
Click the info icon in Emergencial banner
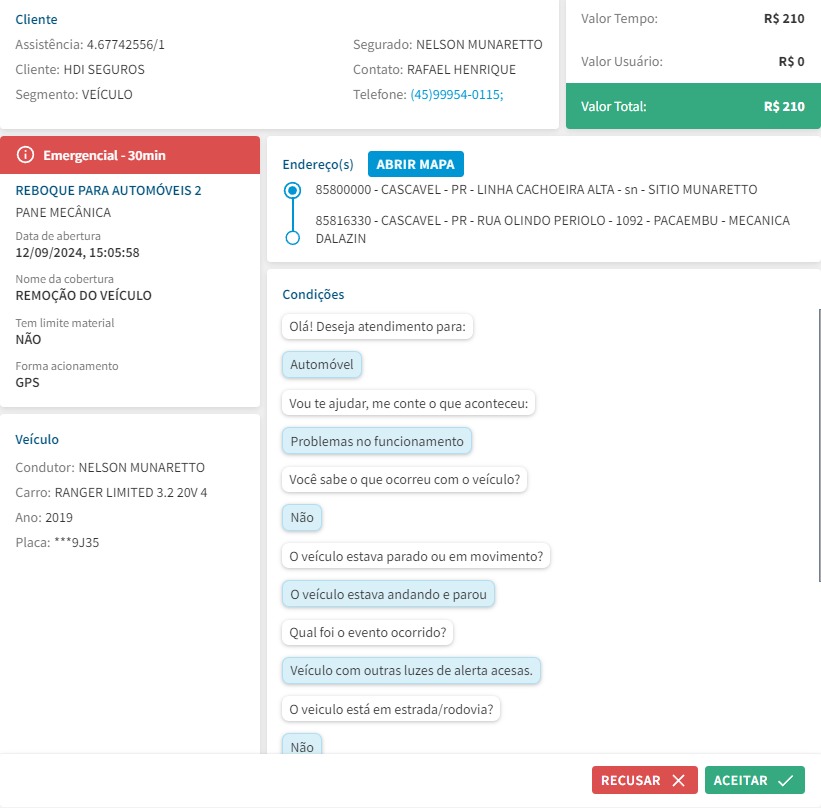pyautogui.click(x=26, y=155)
